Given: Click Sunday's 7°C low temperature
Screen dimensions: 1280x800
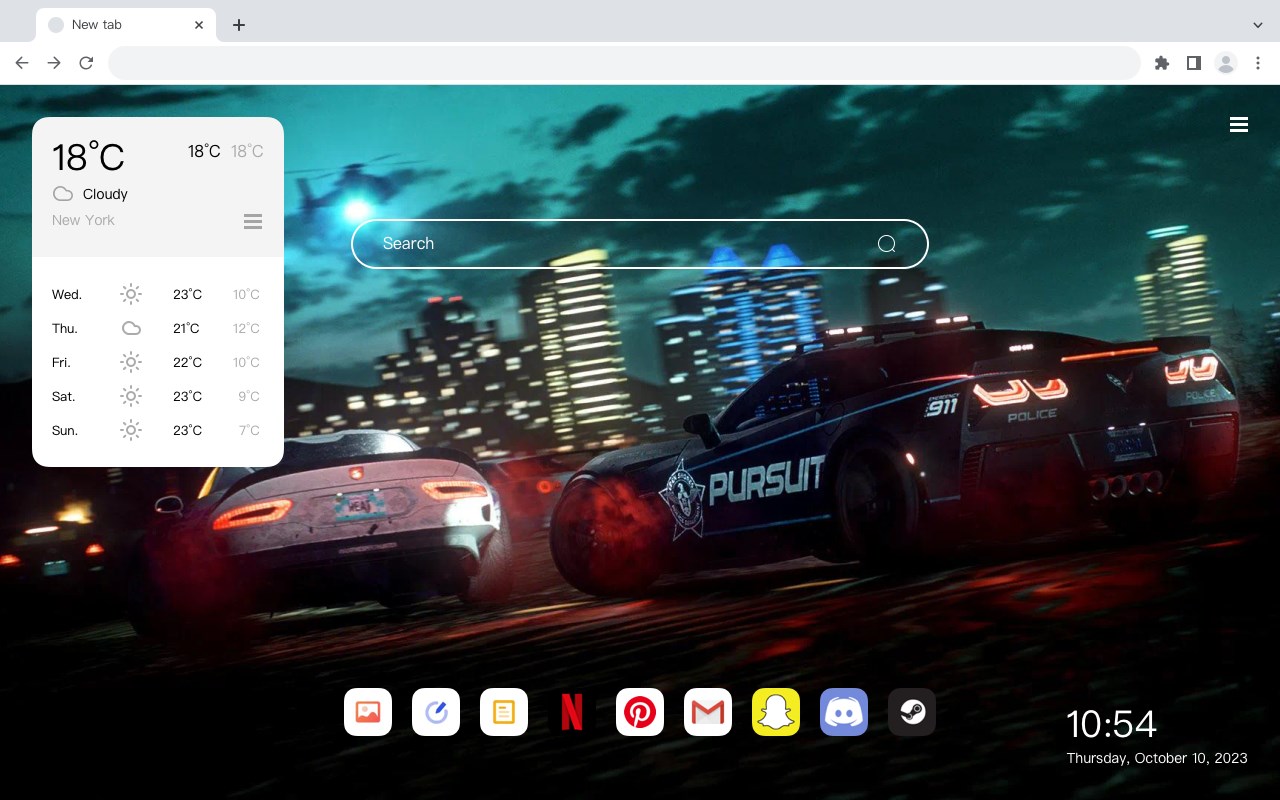Looking at the screenshot, I should pos(249,431).
